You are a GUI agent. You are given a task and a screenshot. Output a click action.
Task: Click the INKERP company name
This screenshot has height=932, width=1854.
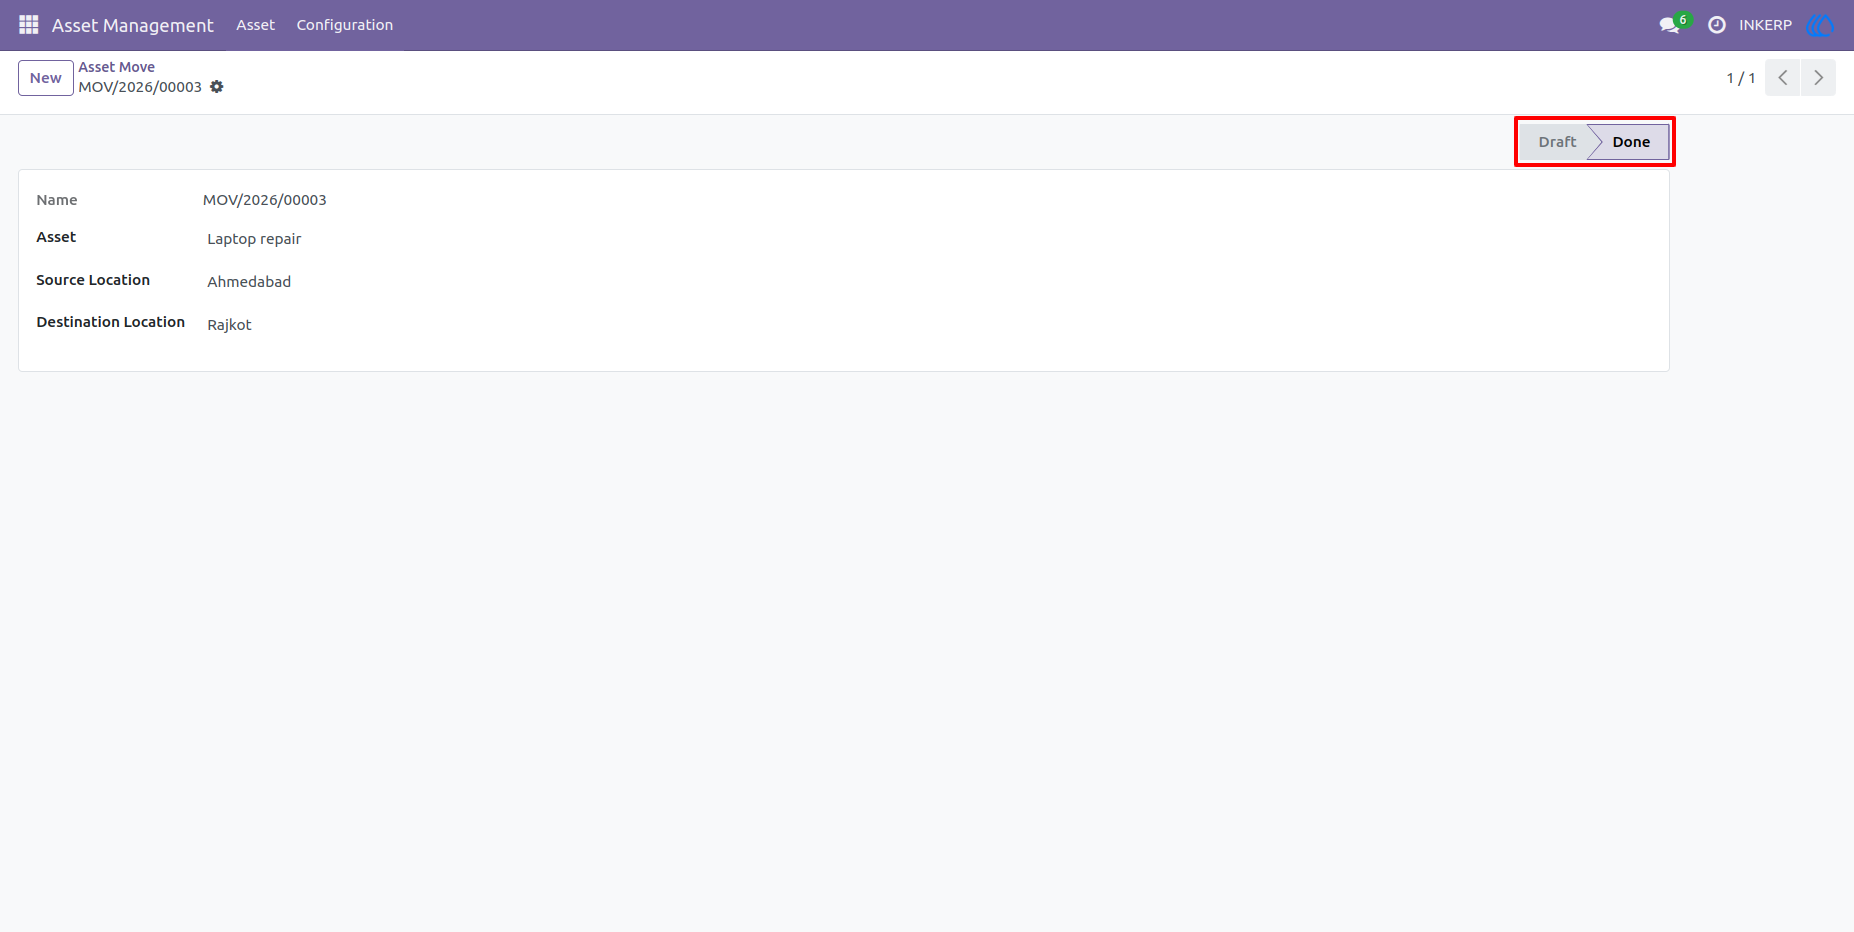[1765, 25]
